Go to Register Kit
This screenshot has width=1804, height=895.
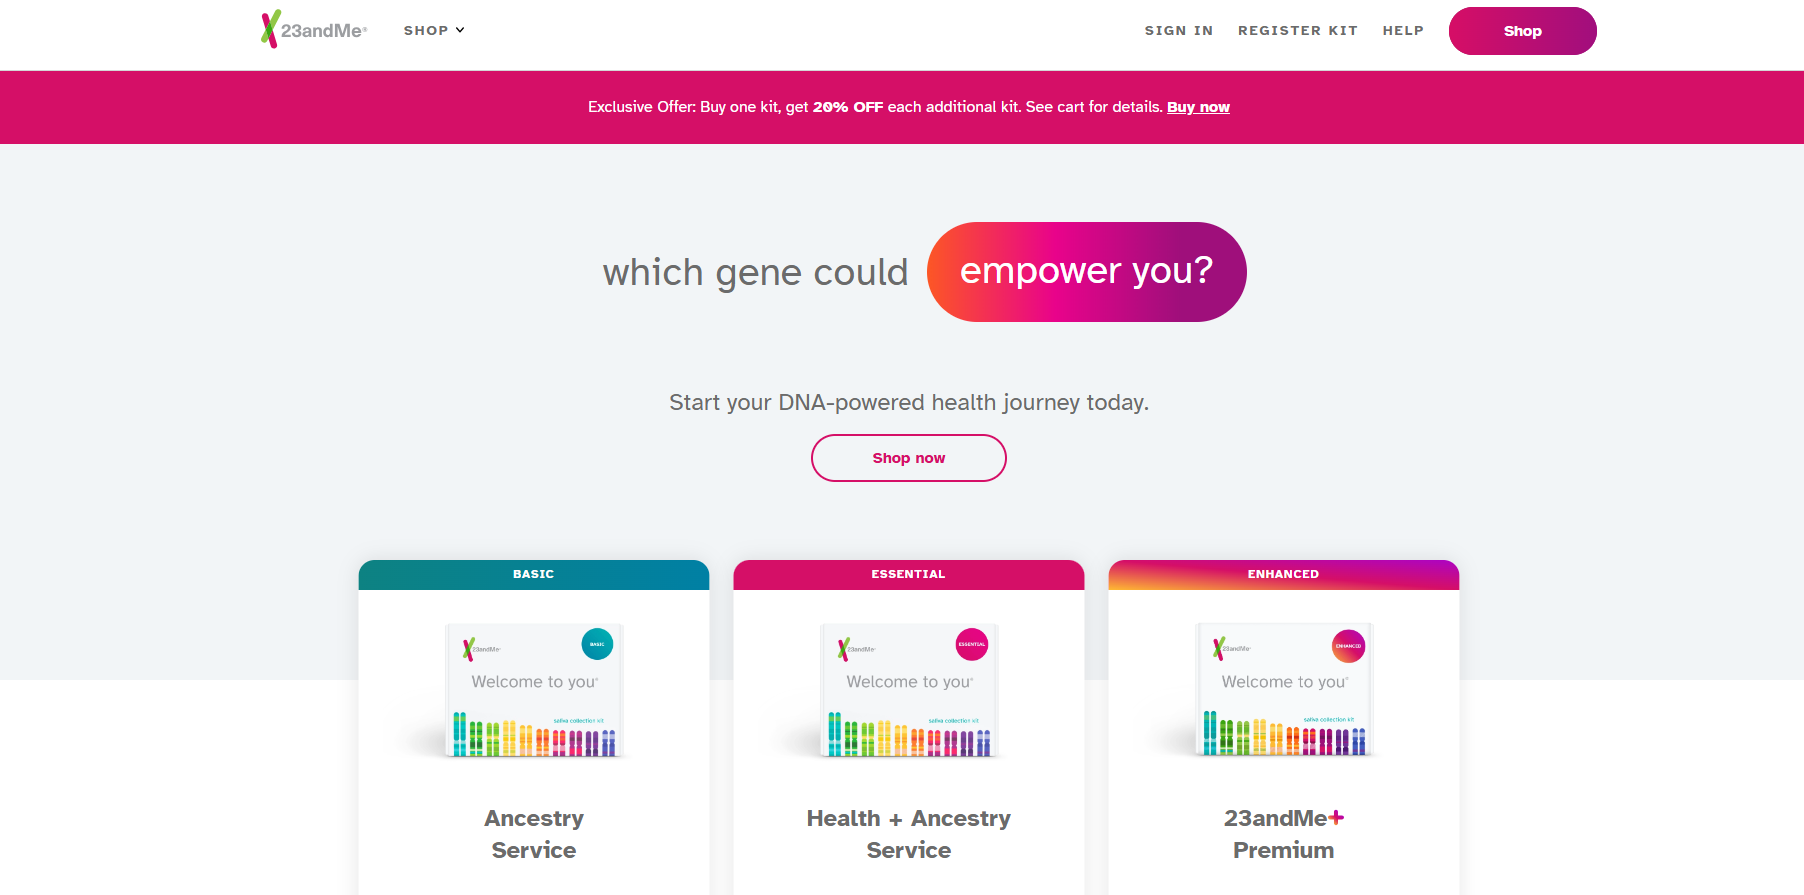[x=1297, y=31]
